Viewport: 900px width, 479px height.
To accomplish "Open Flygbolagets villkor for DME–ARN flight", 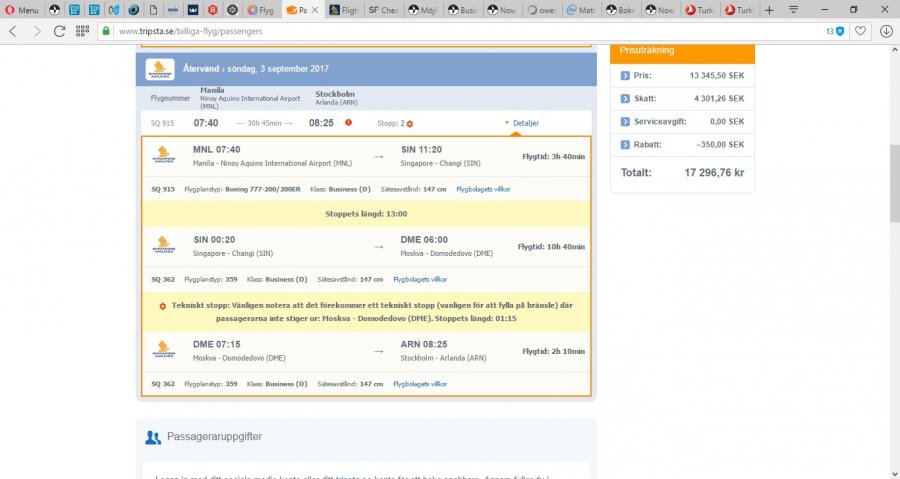I will point(420,383).
